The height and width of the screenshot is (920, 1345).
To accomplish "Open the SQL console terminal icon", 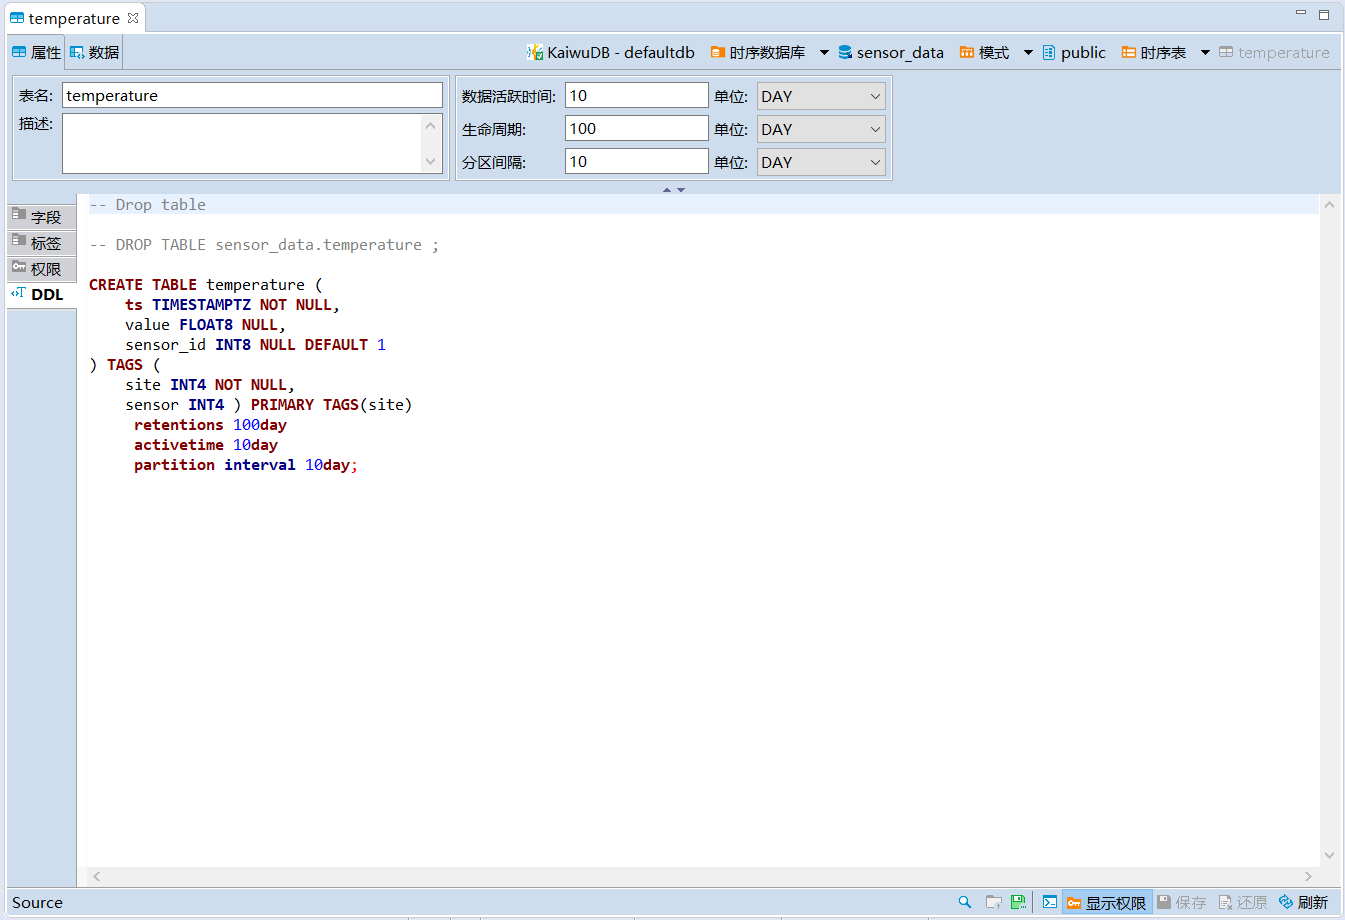I will click(1050, 902).
